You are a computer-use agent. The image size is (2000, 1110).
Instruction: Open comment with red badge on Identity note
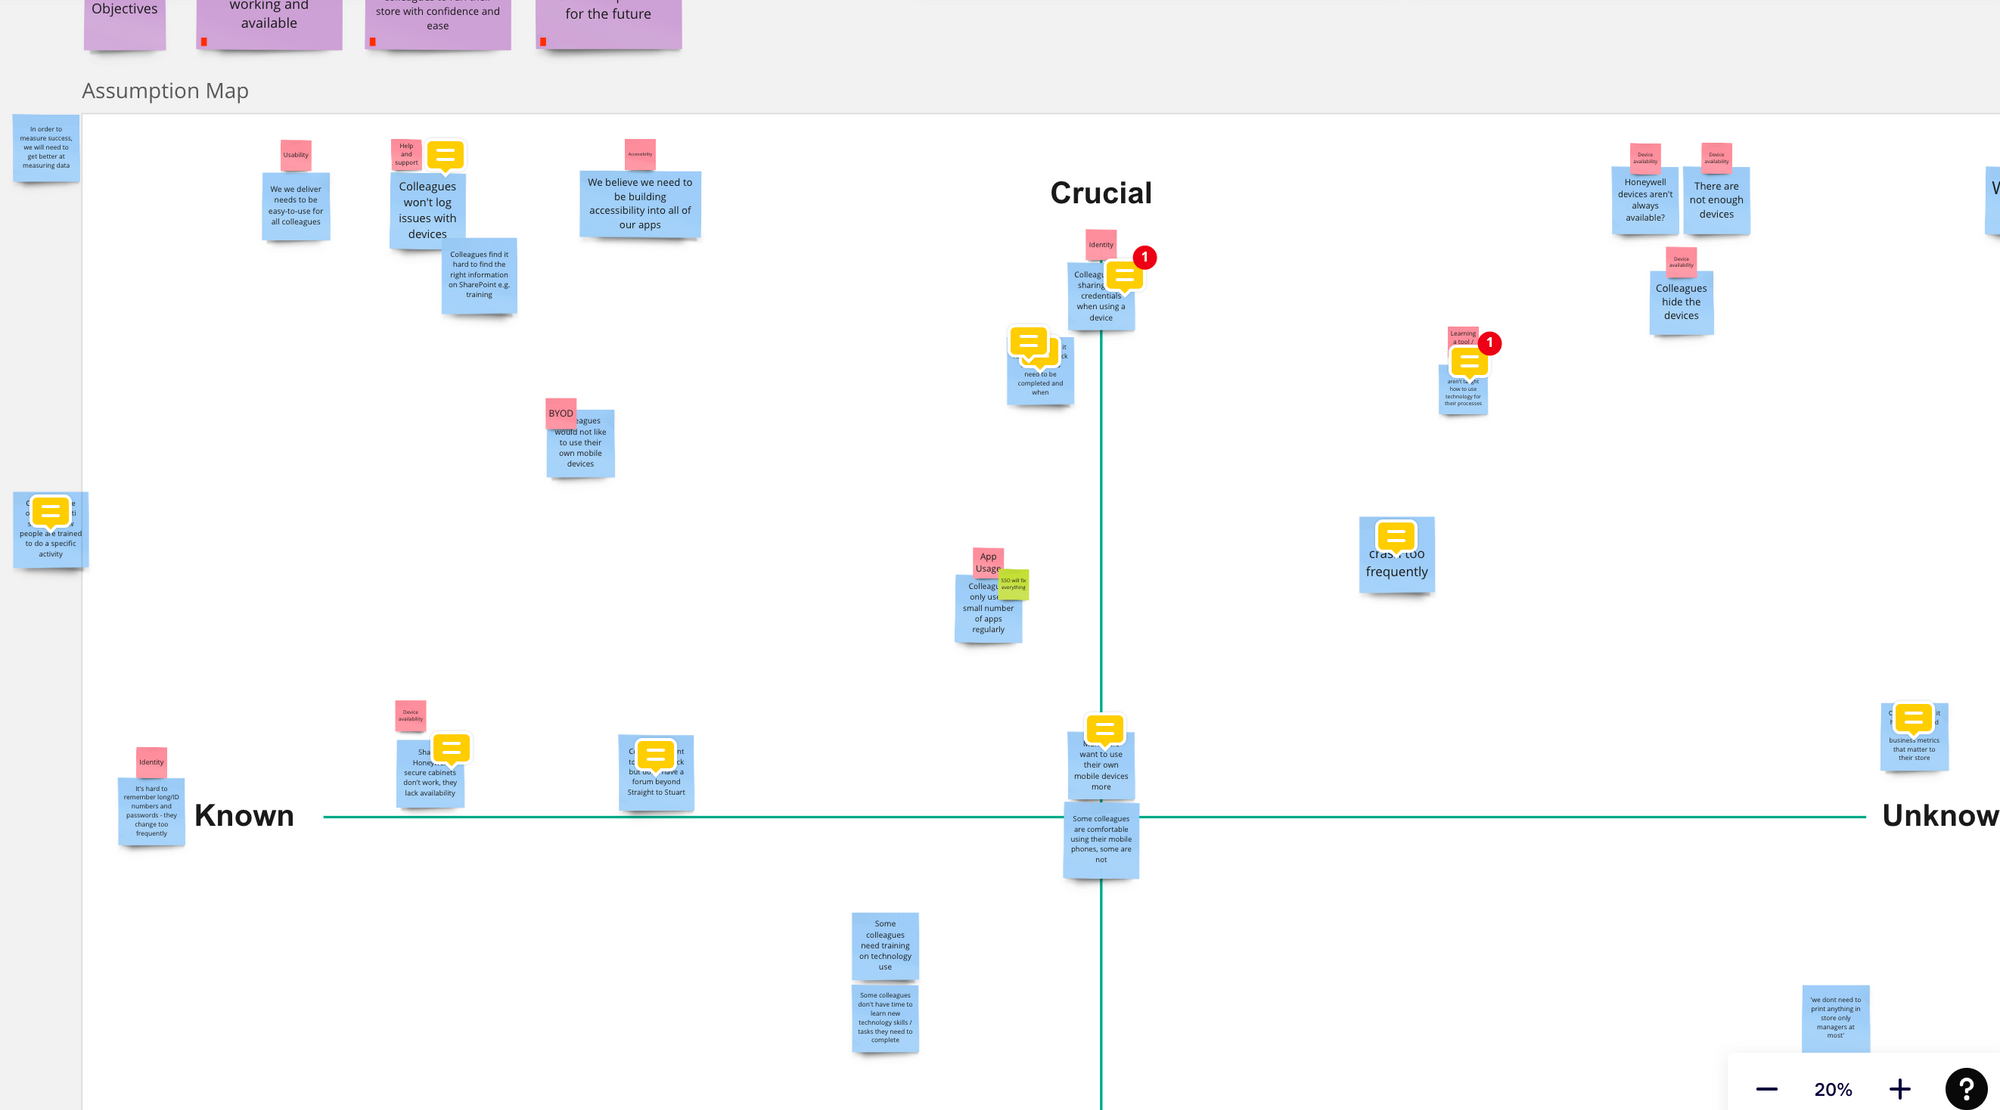(x=1124, y=275)
